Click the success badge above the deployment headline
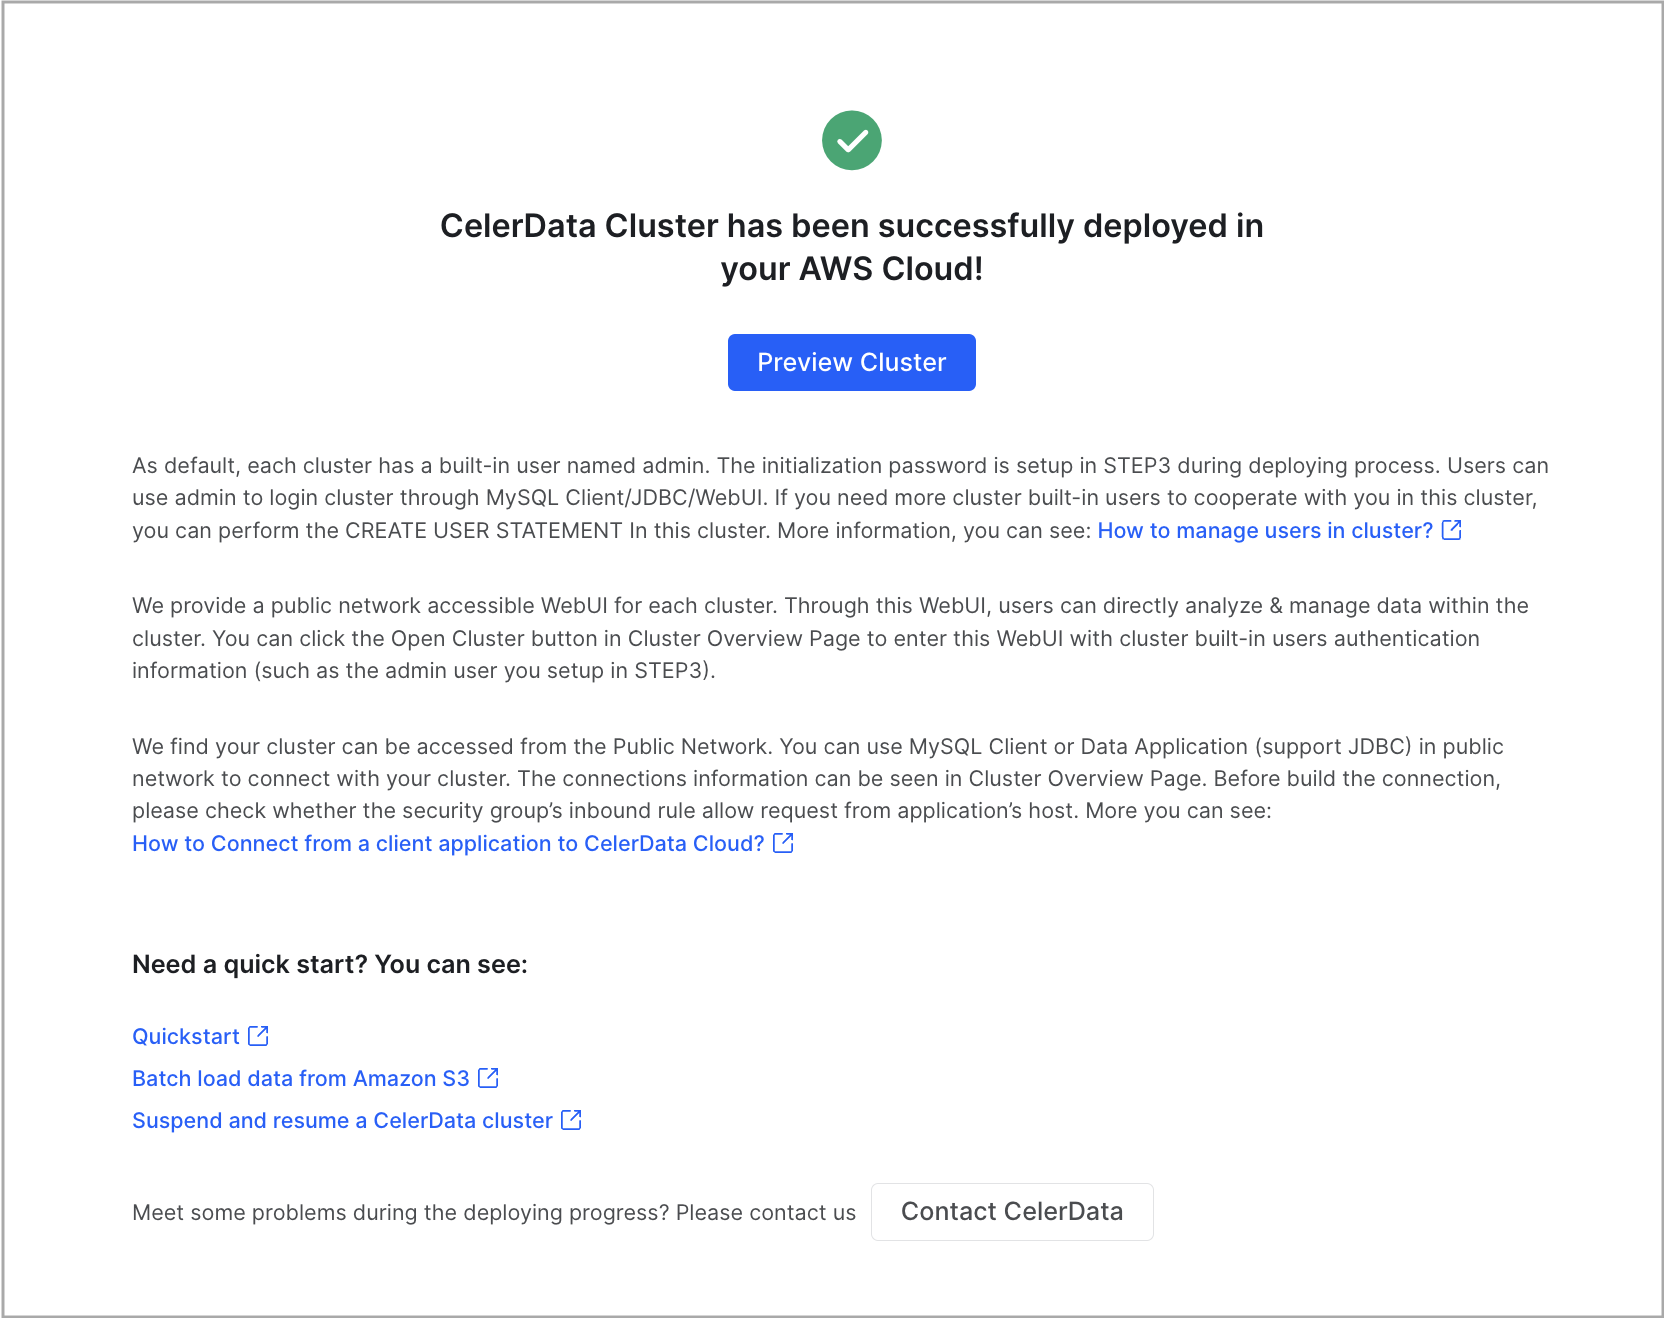The width and height of the screenshot is (1664, 1318). [x=851, y=140]
